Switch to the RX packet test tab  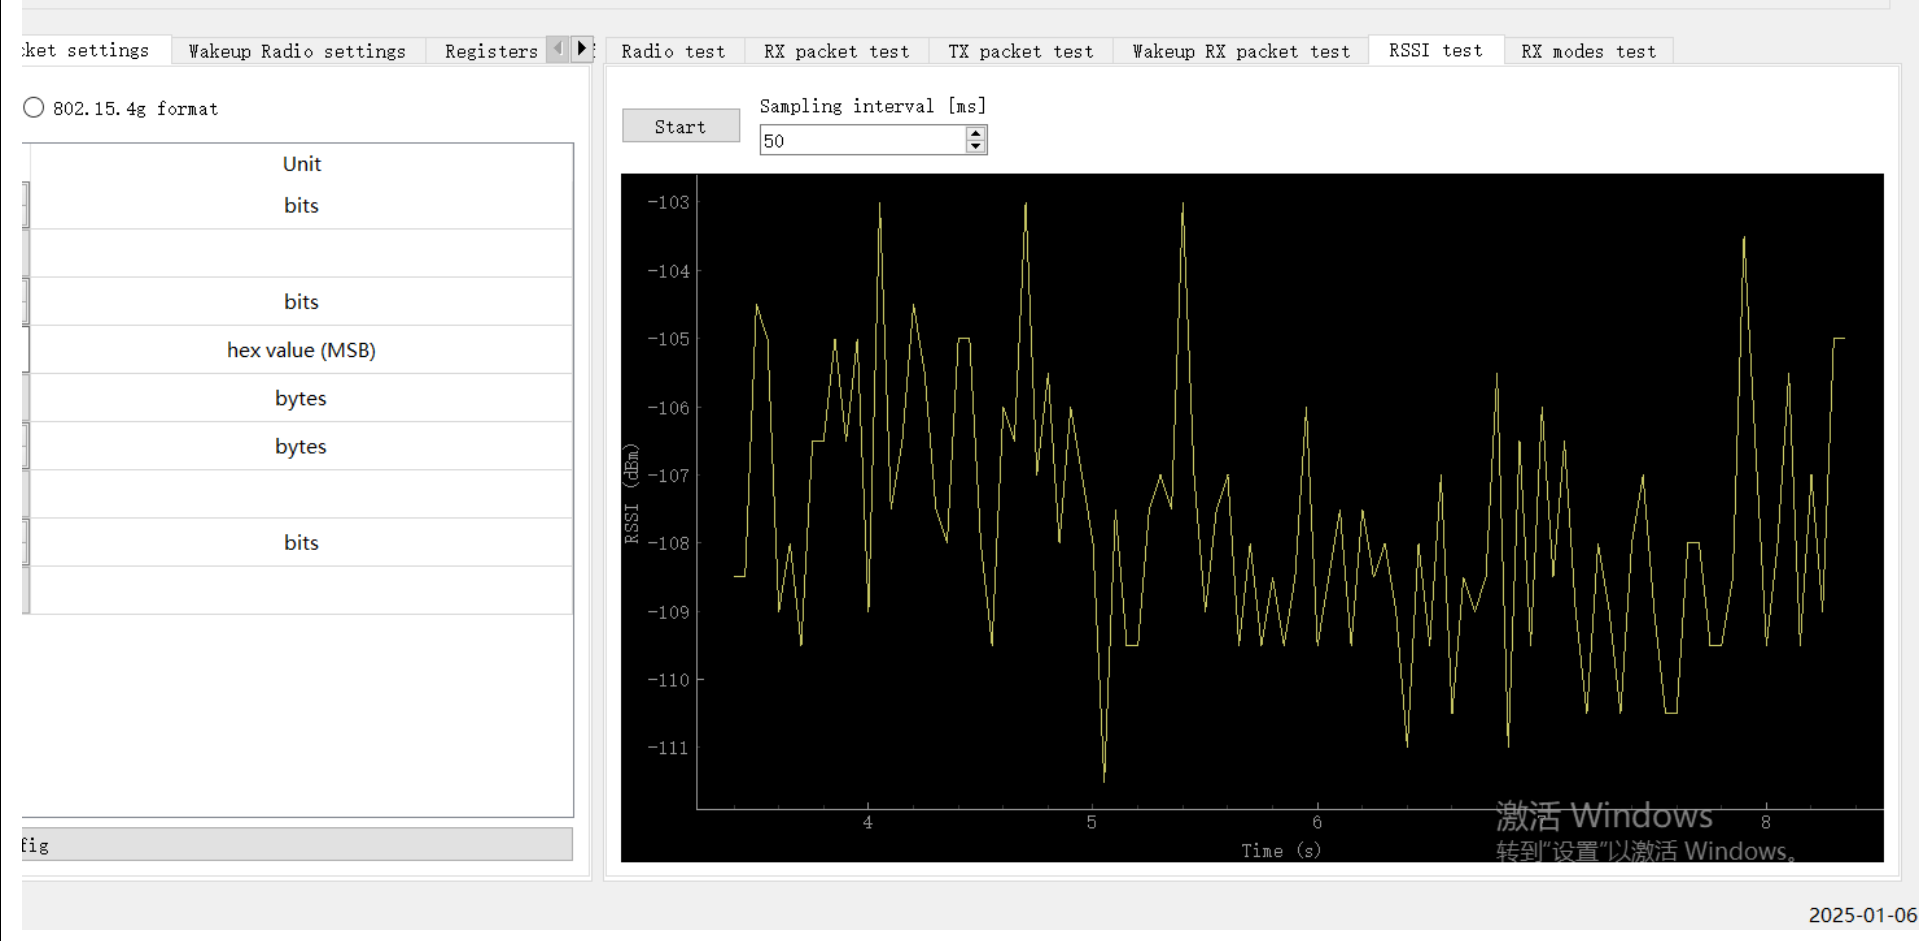tap(836, 51)
